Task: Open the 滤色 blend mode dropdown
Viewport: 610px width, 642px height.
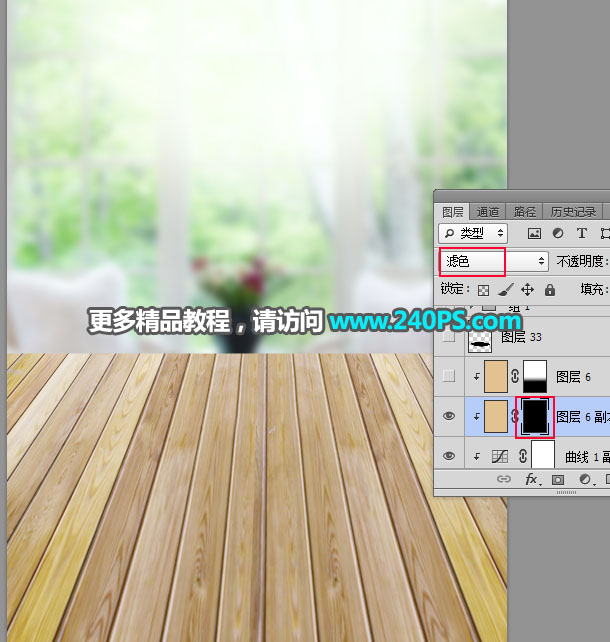Action: point(495,261)
